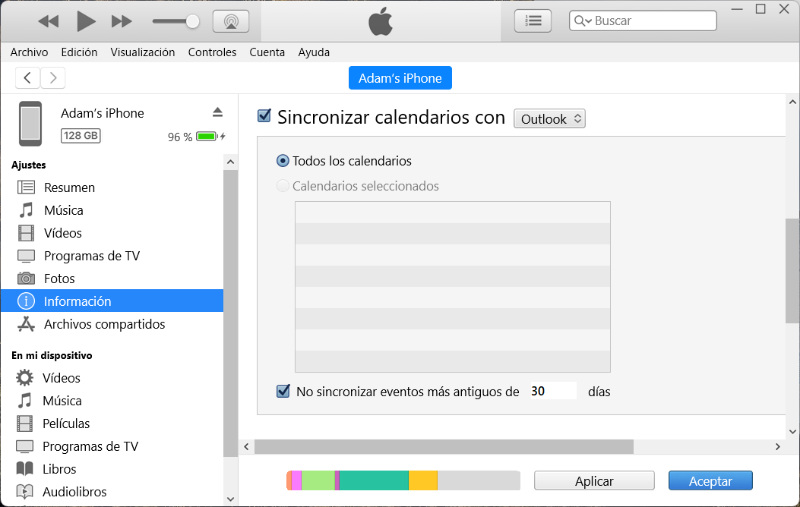Click the light green storage bar segment
800x507 pixels.
(x=318, y=480)
